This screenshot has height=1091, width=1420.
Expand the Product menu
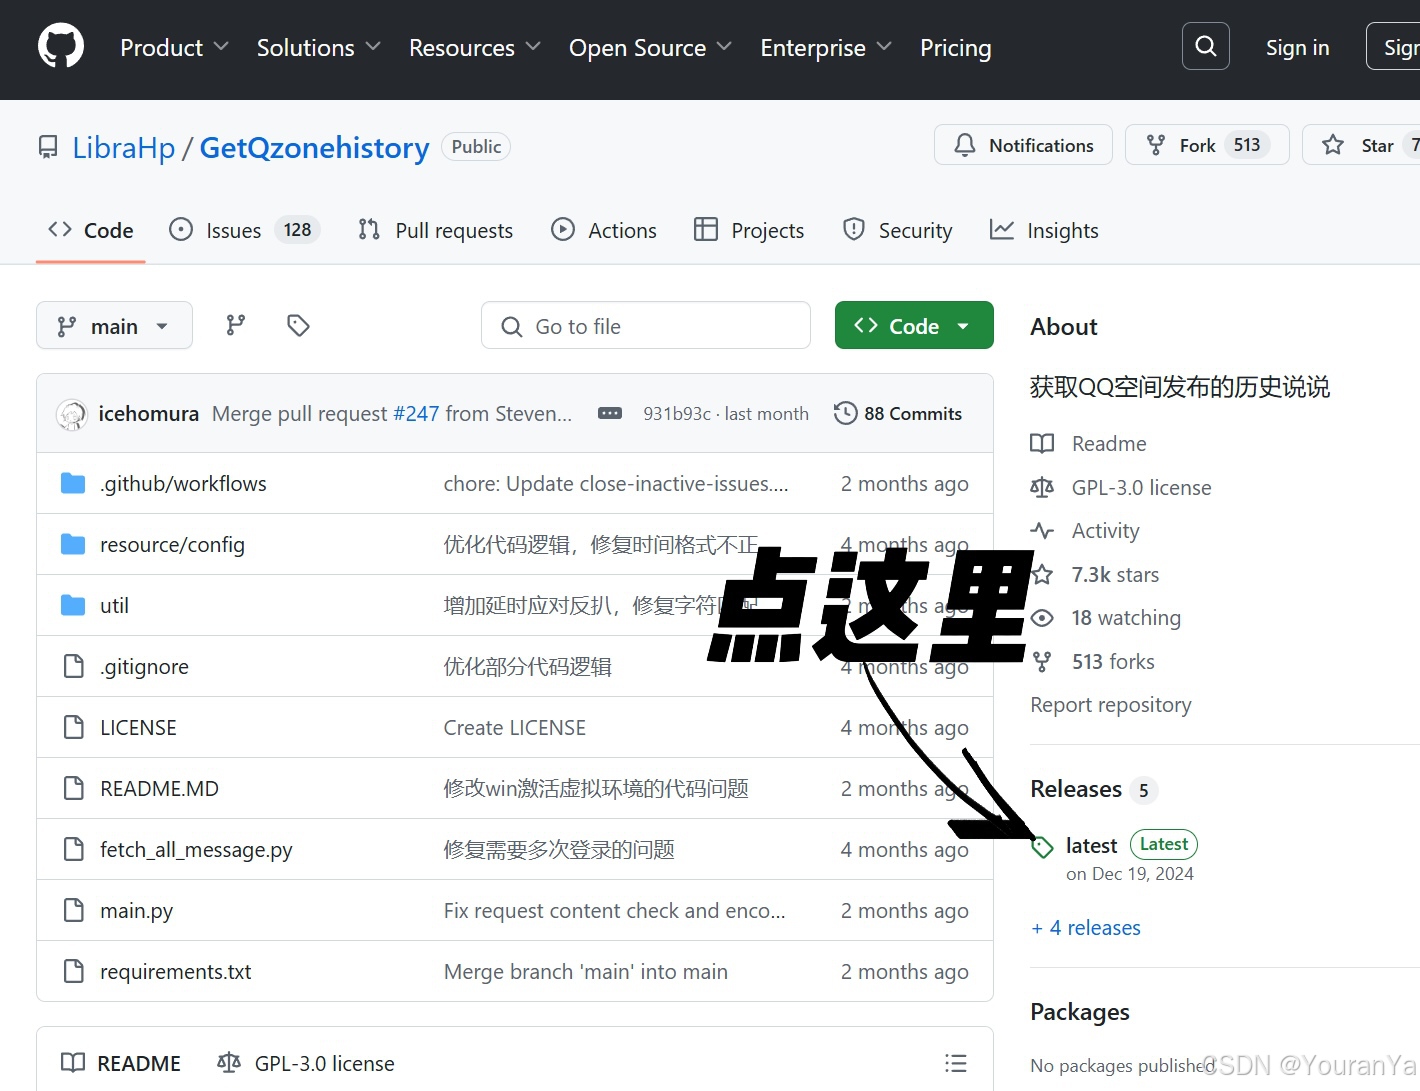click(x=174, y=47)
